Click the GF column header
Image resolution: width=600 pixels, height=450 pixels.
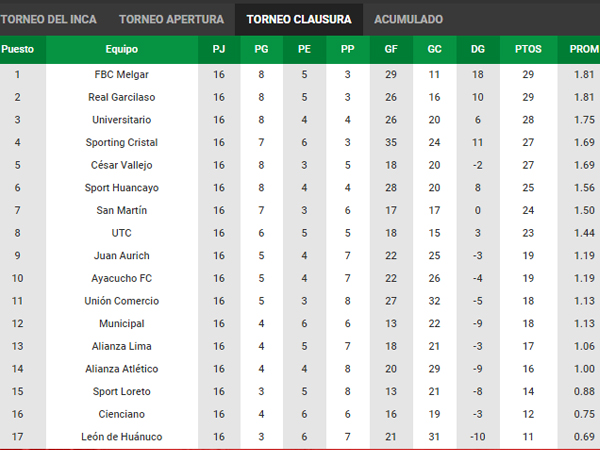[391, 49]
